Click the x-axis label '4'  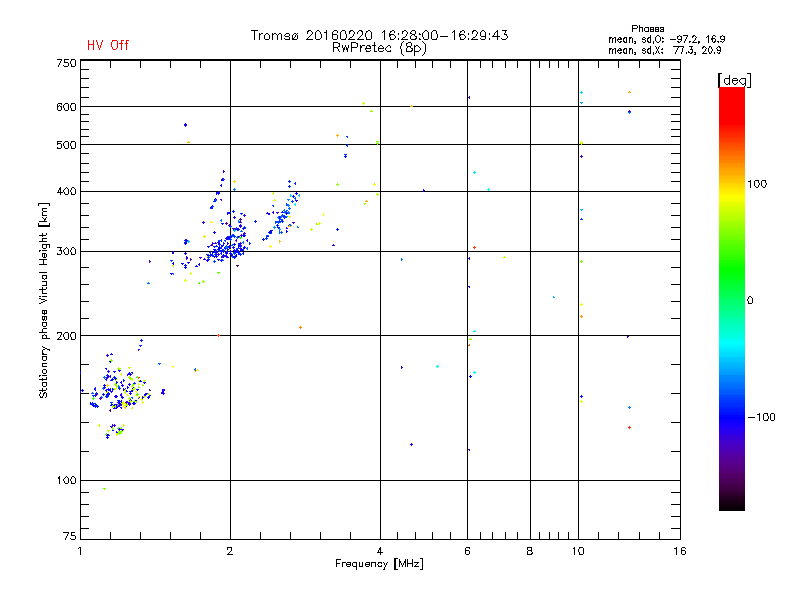click(x=380, y=551)
